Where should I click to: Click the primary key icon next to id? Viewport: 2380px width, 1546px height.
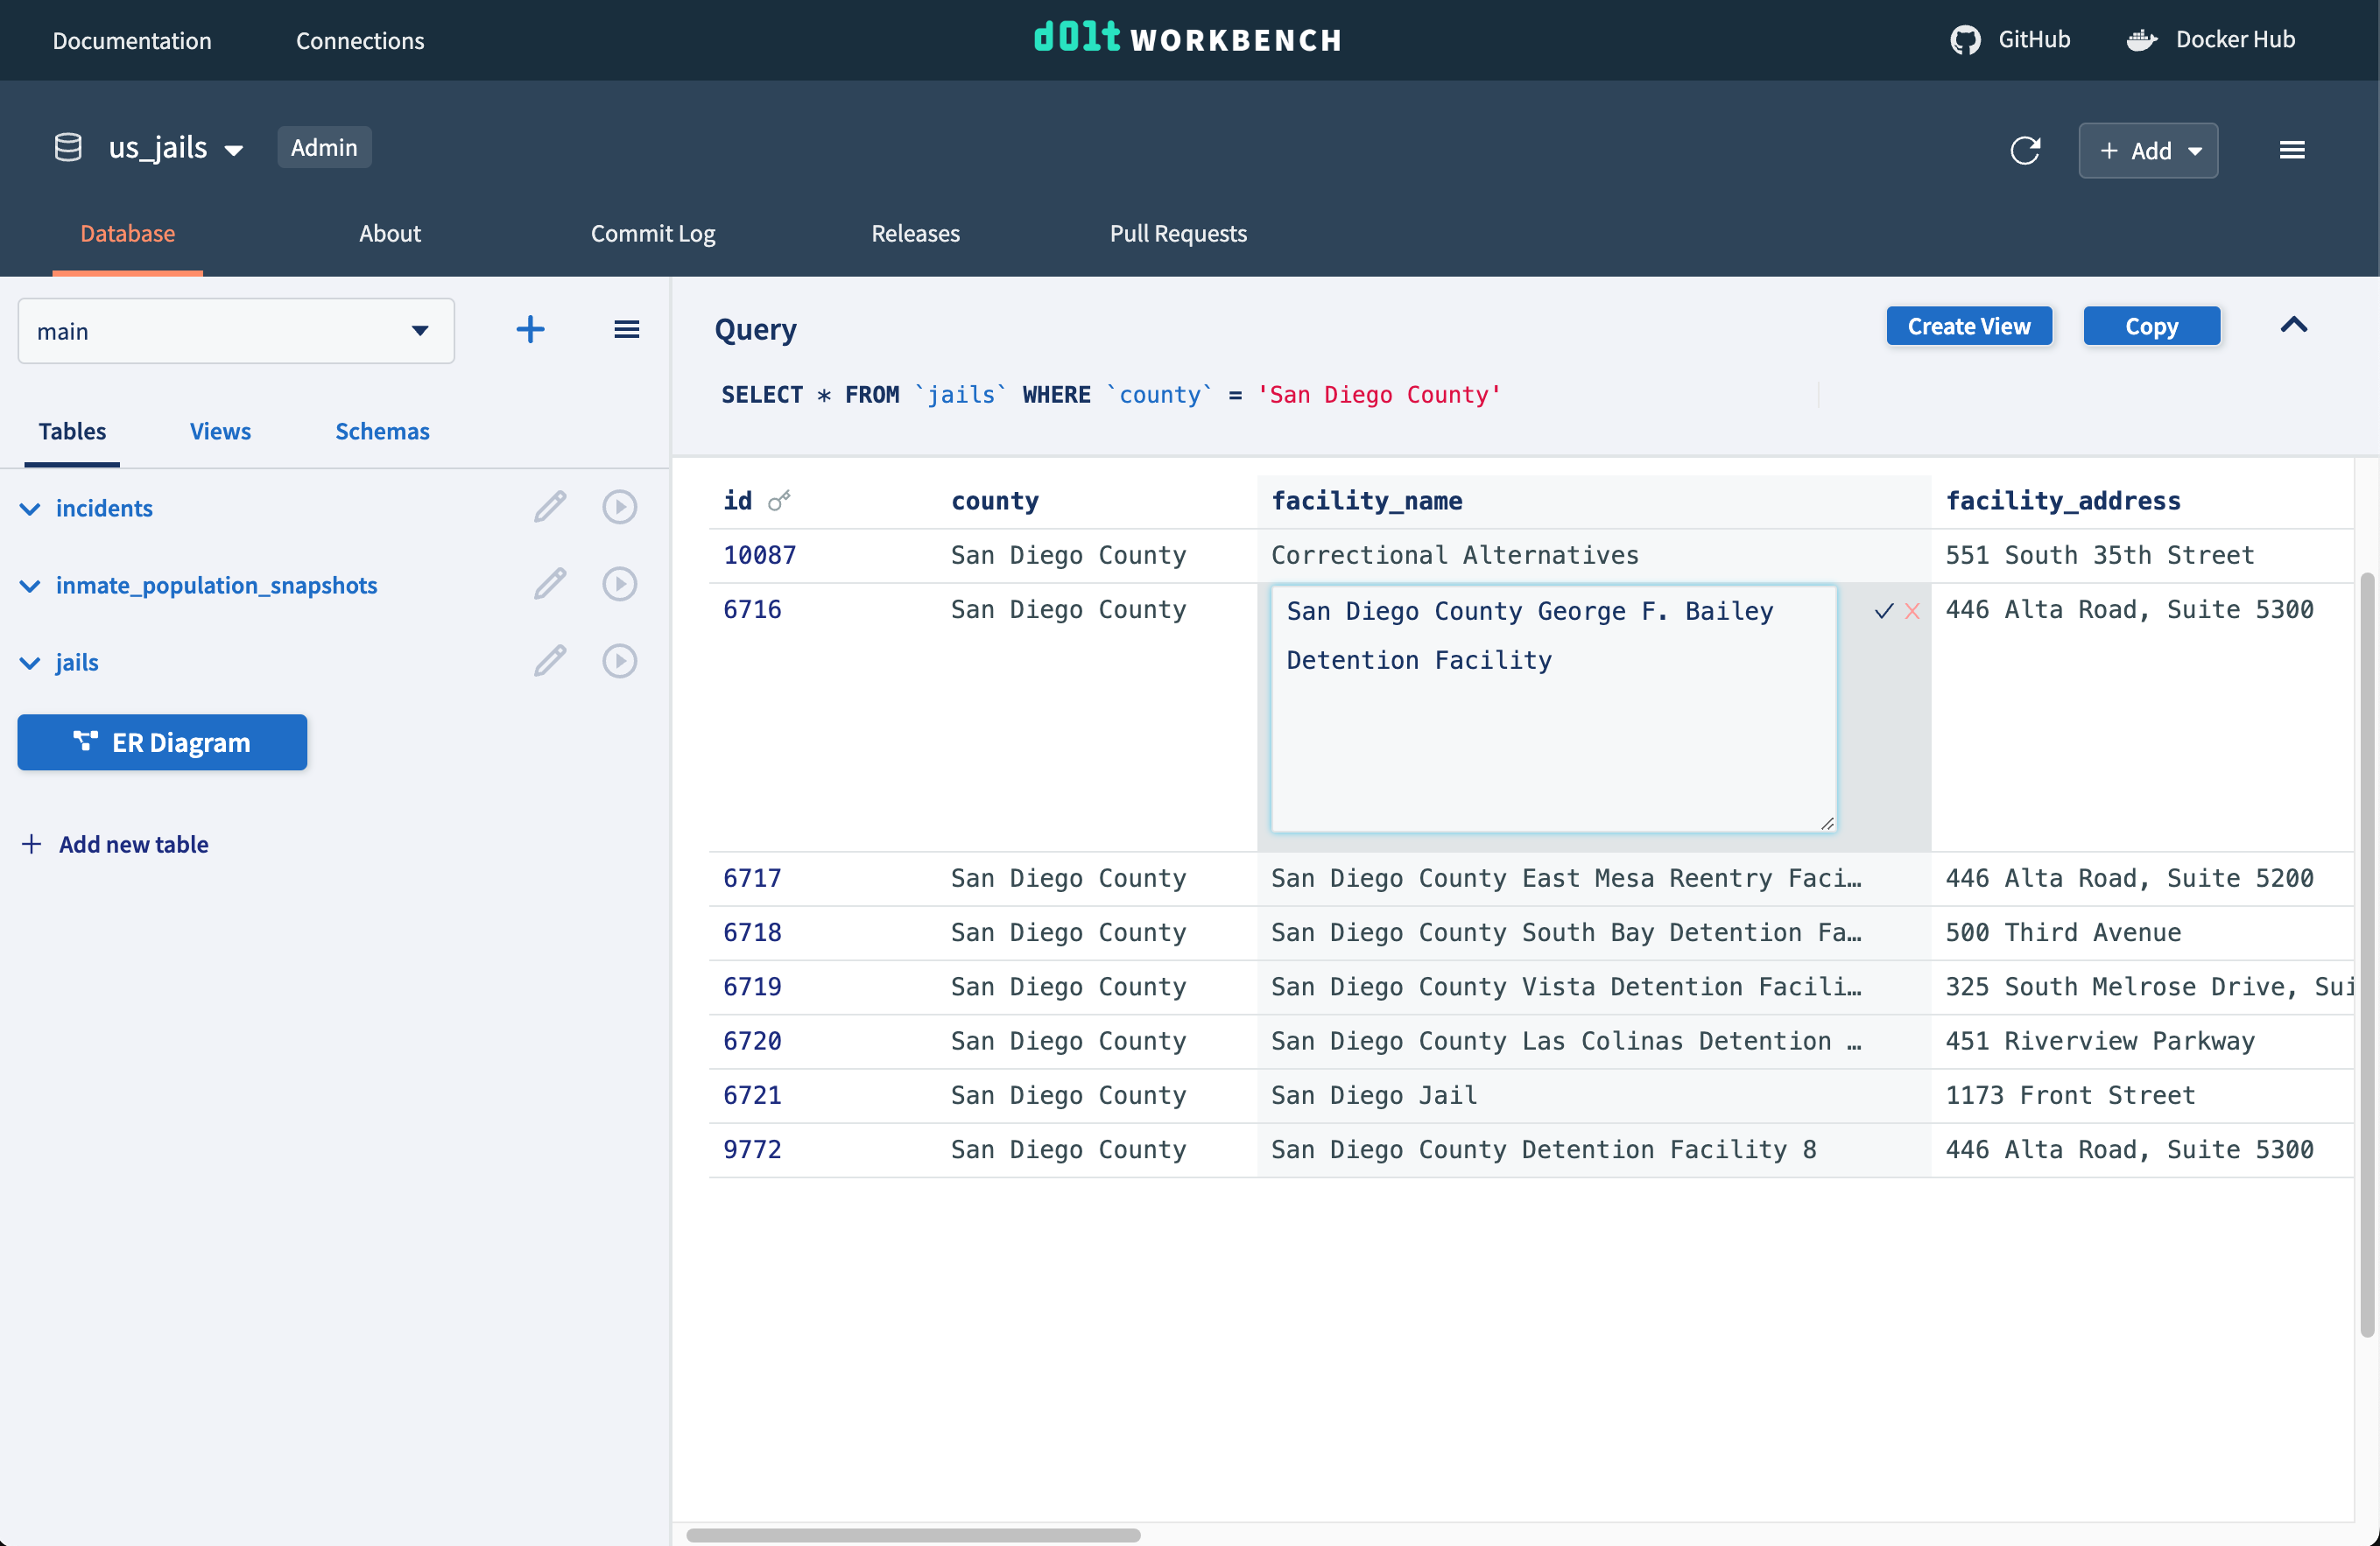[x=779, y=500]
